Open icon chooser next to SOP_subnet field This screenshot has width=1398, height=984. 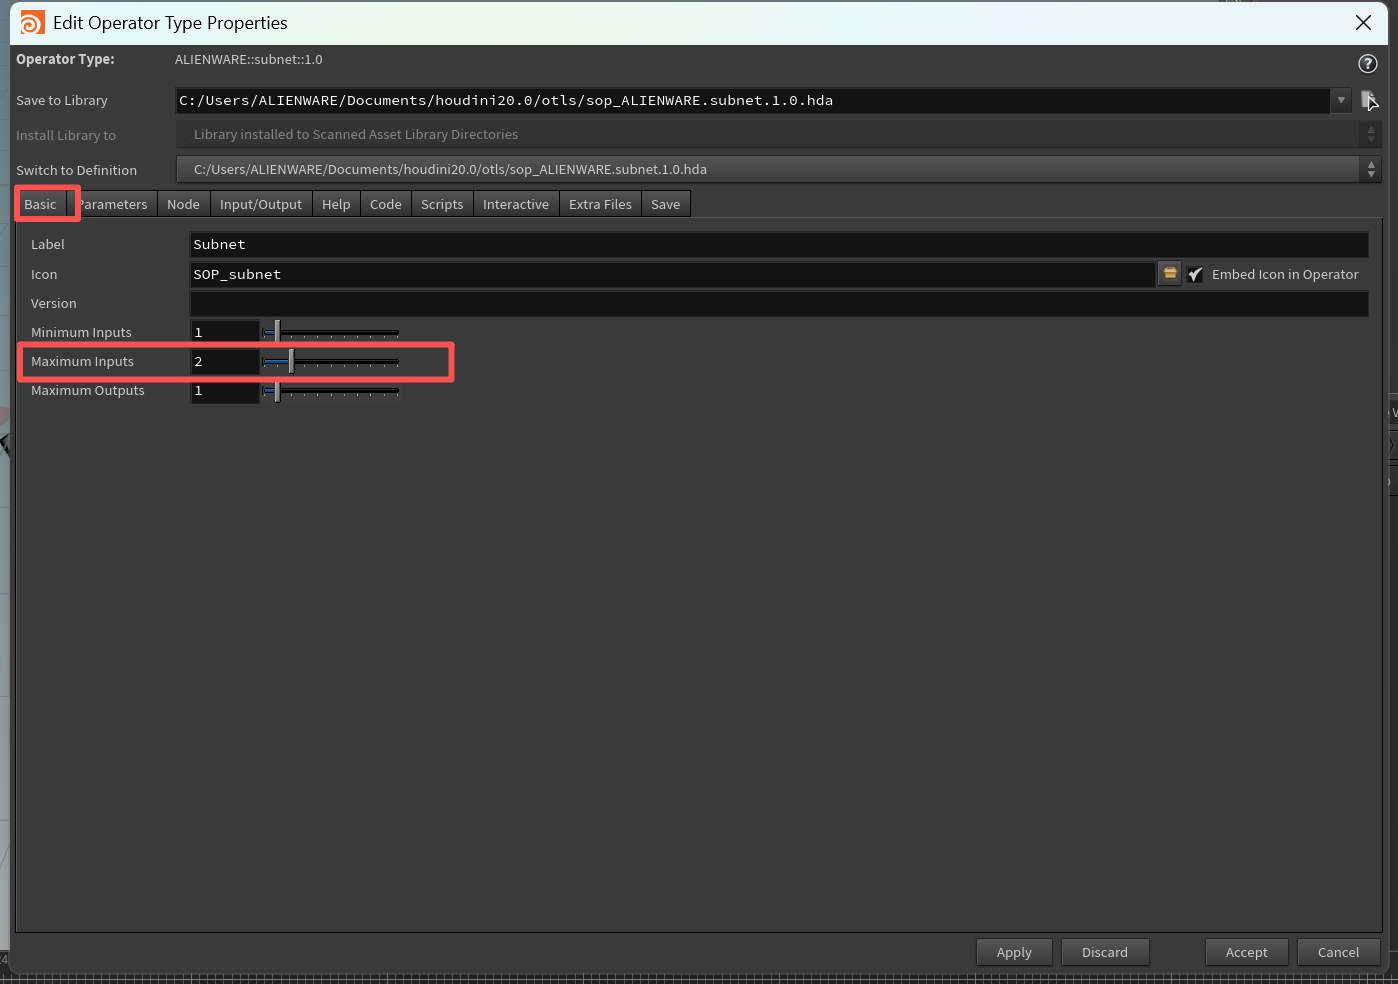1169,274
